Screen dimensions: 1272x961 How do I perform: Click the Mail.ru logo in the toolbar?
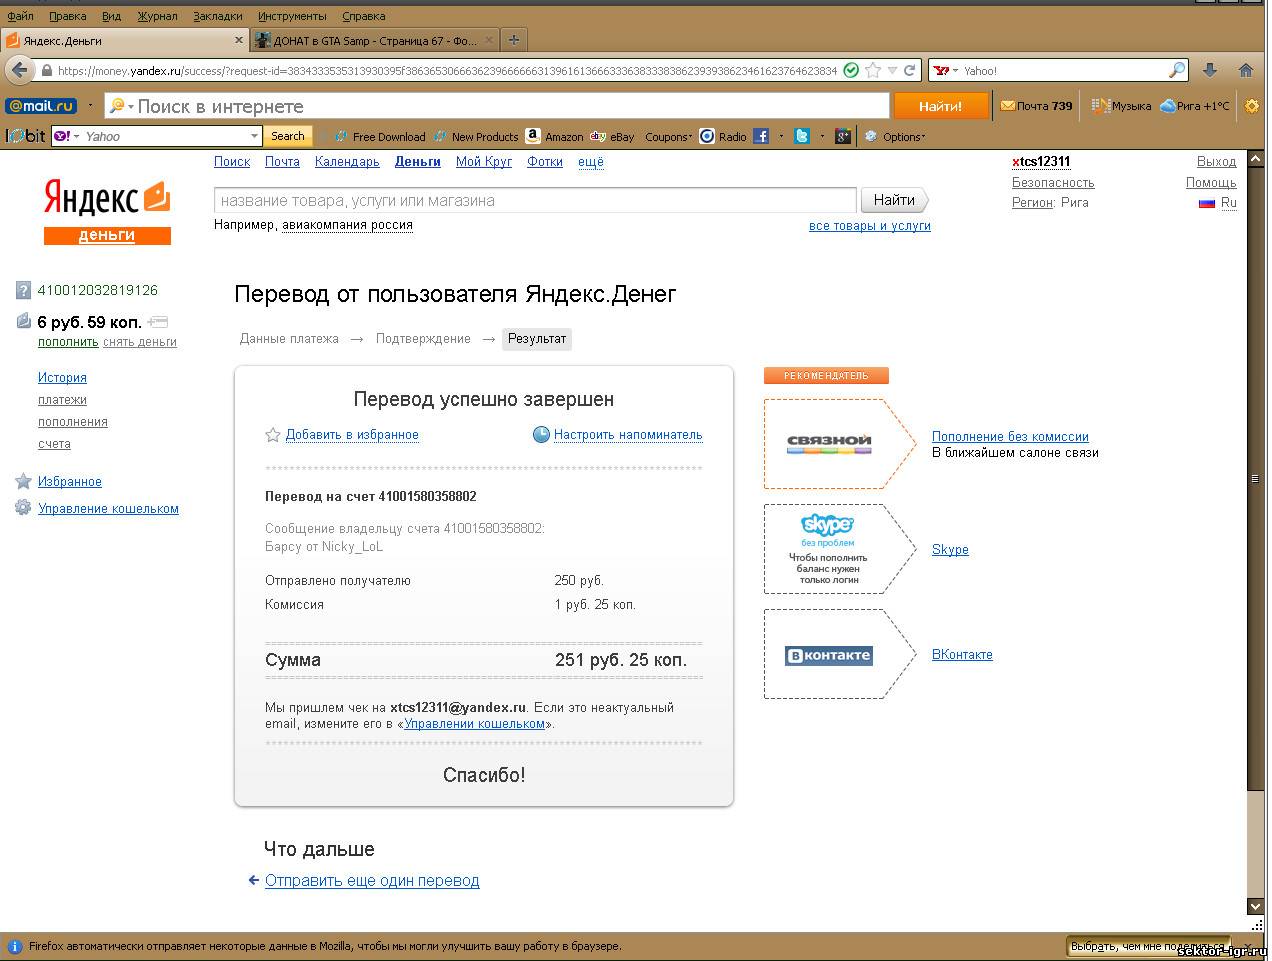tap(41, 106)
